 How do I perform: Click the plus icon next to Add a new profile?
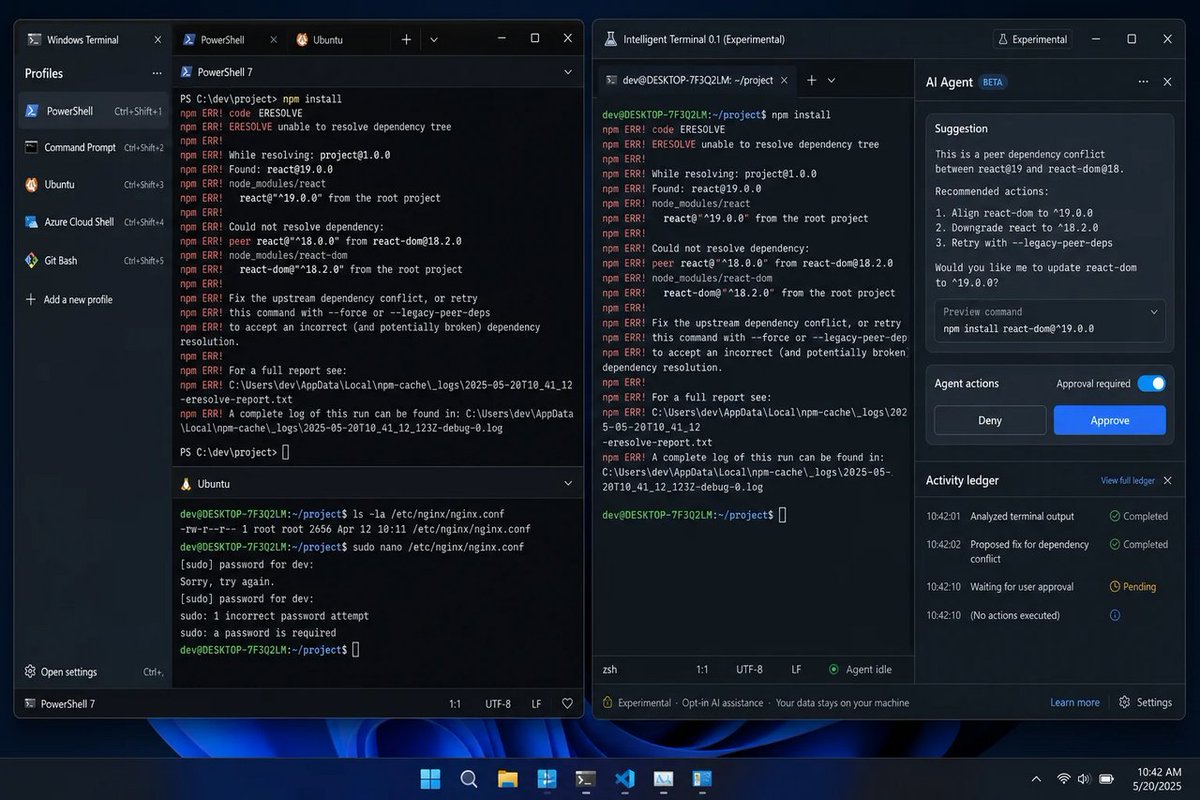[x=31, y=299]
